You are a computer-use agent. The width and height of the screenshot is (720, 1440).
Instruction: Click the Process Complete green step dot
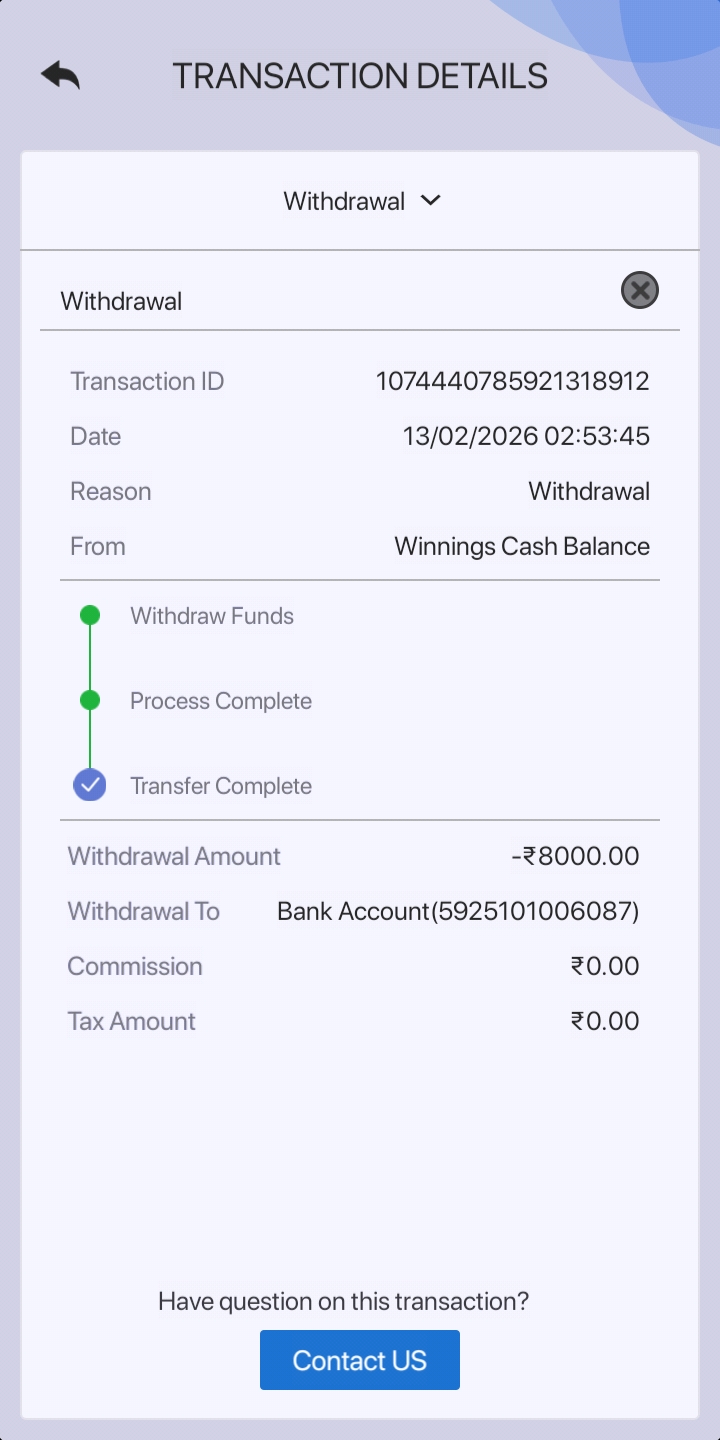click(90, 700)
